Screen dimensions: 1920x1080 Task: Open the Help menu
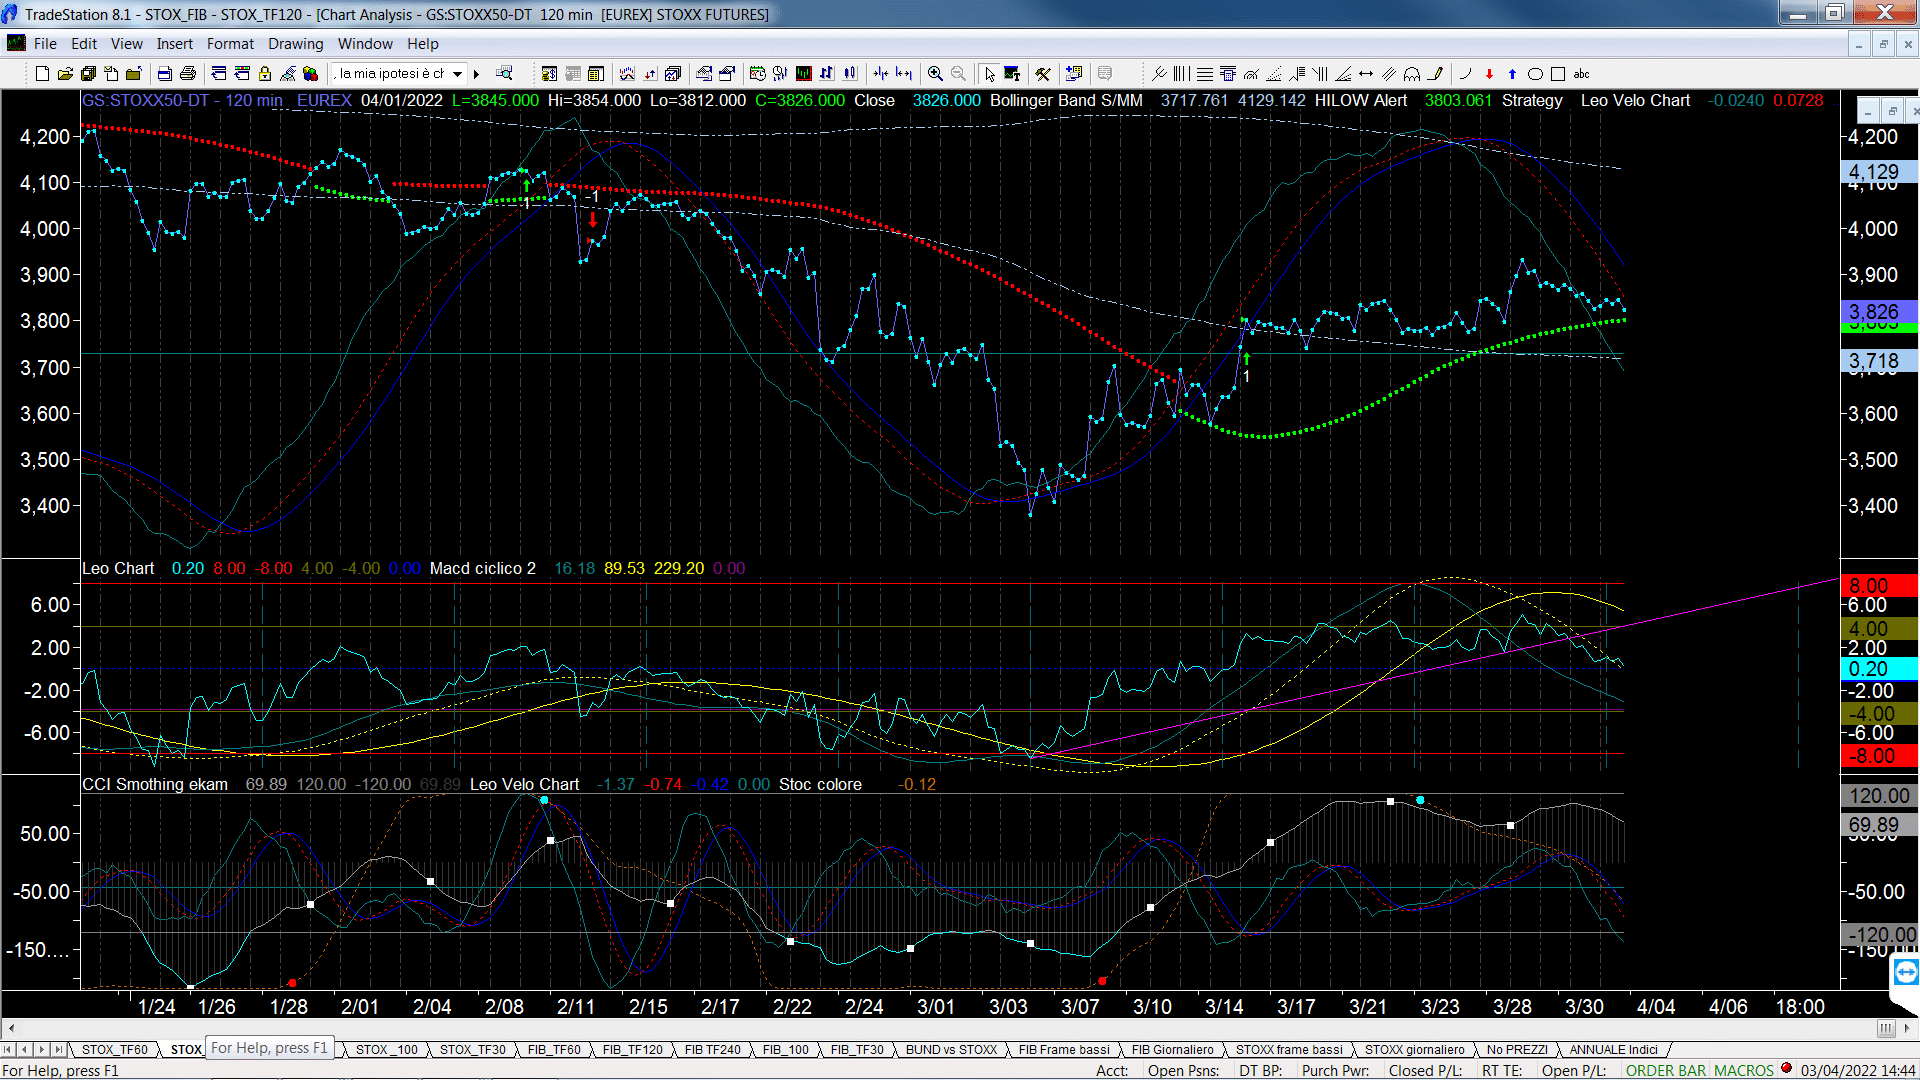[x=423, y=43]
